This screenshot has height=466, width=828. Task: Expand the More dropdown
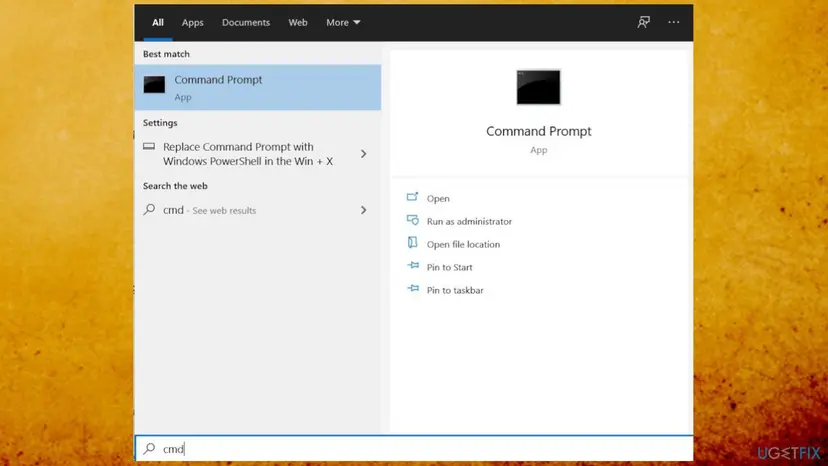(x=343, y=22)
